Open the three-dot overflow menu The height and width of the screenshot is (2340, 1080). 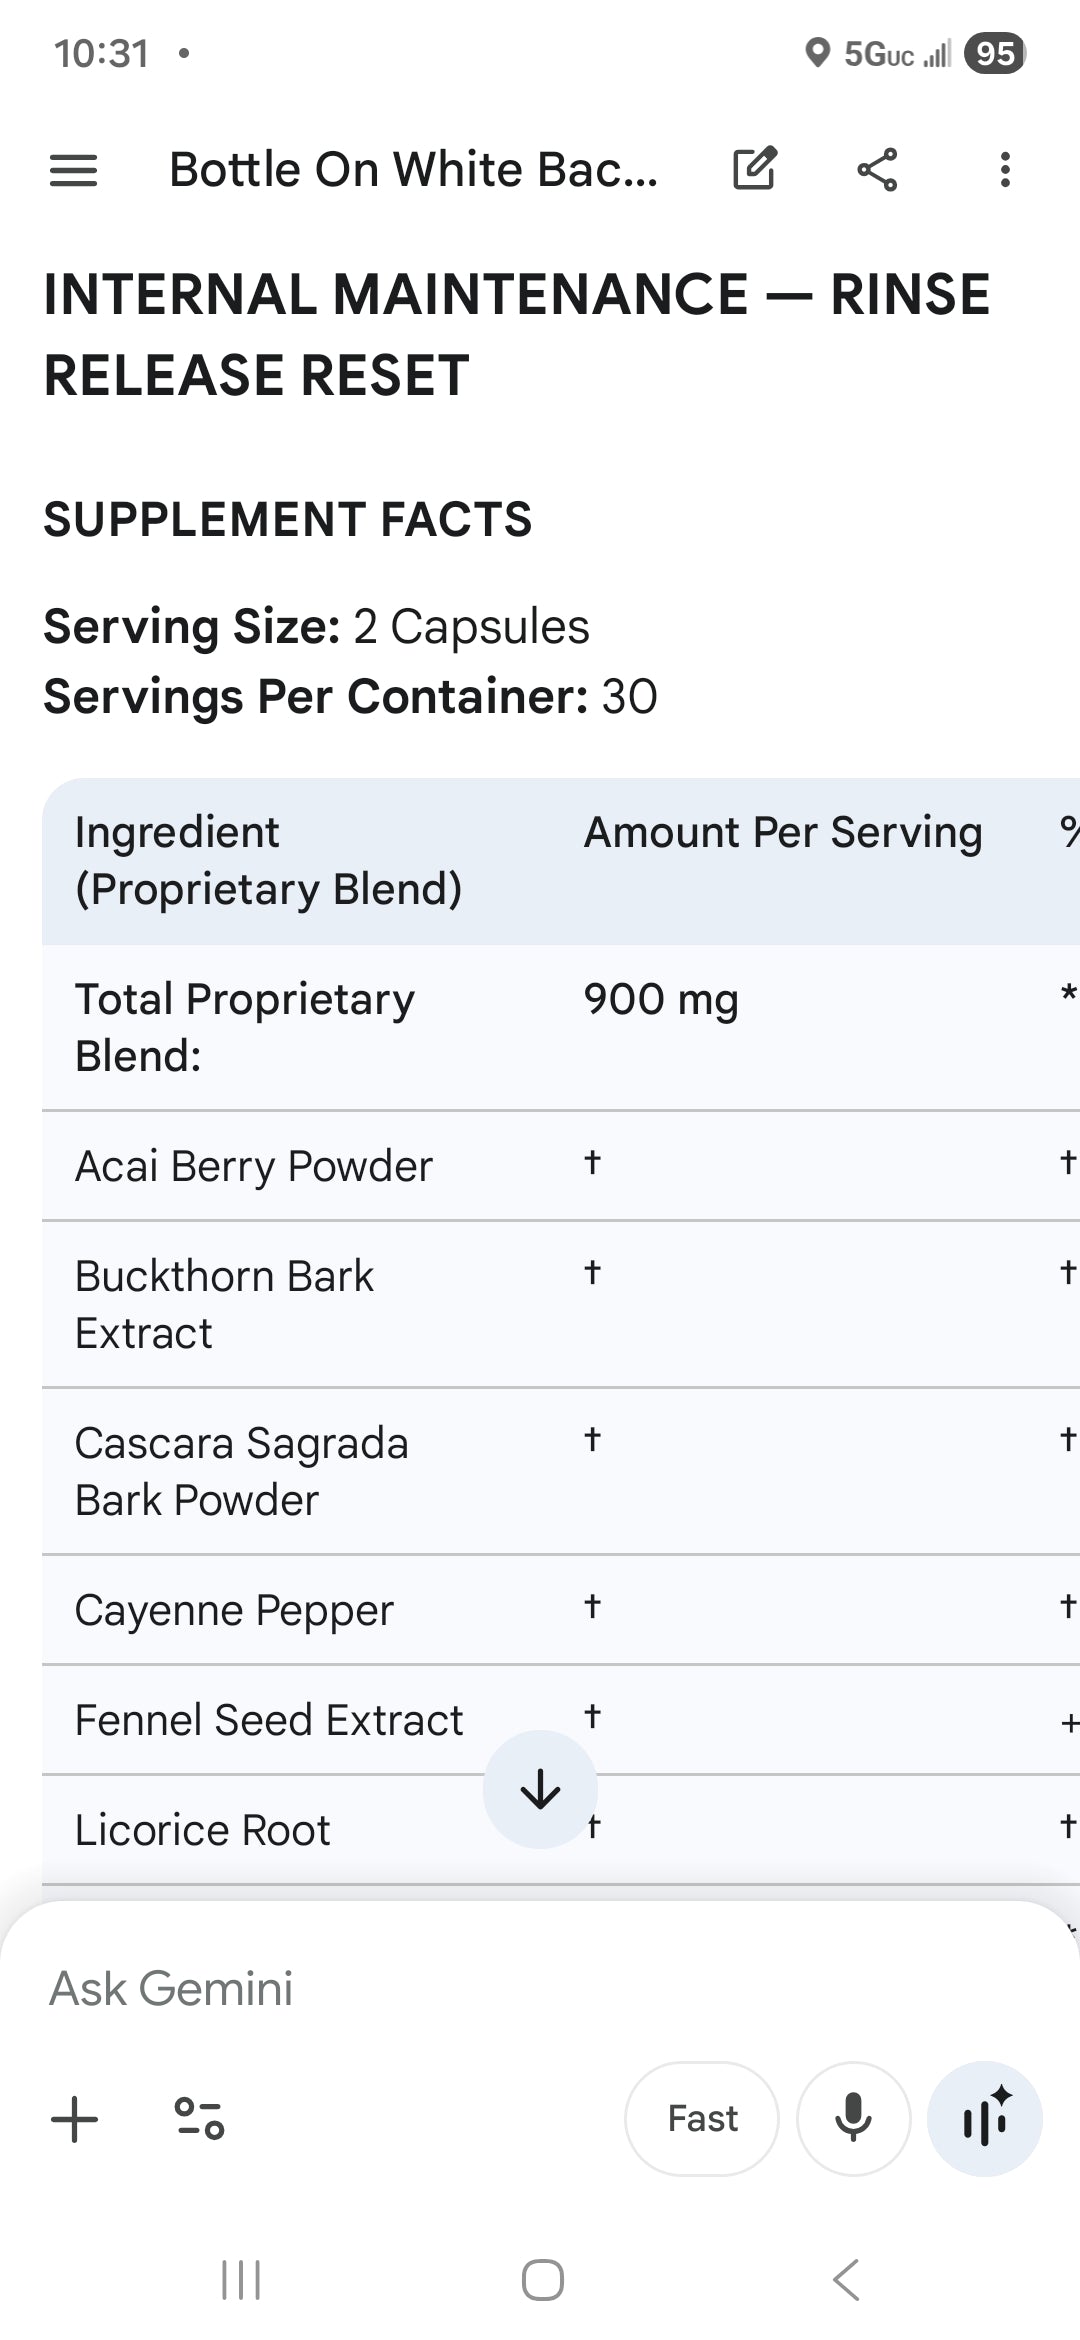(x=1005, y=169)
